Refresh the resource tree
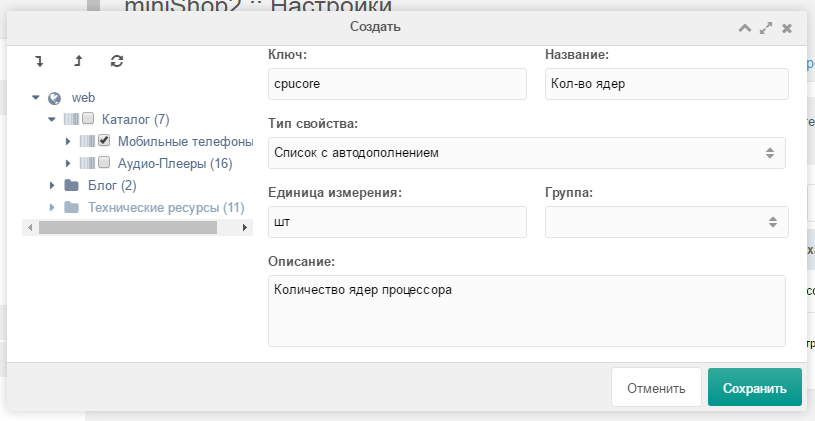The height and width of the screenshot is (421, 815). coord(117,61)
